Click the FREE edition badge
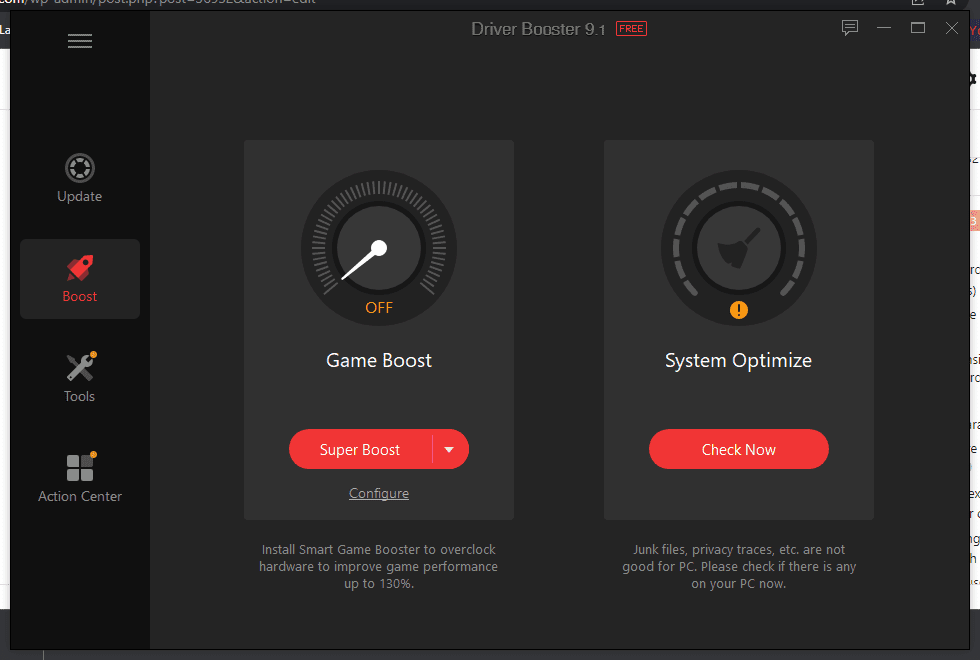980x660 pixels. (631, 29)
